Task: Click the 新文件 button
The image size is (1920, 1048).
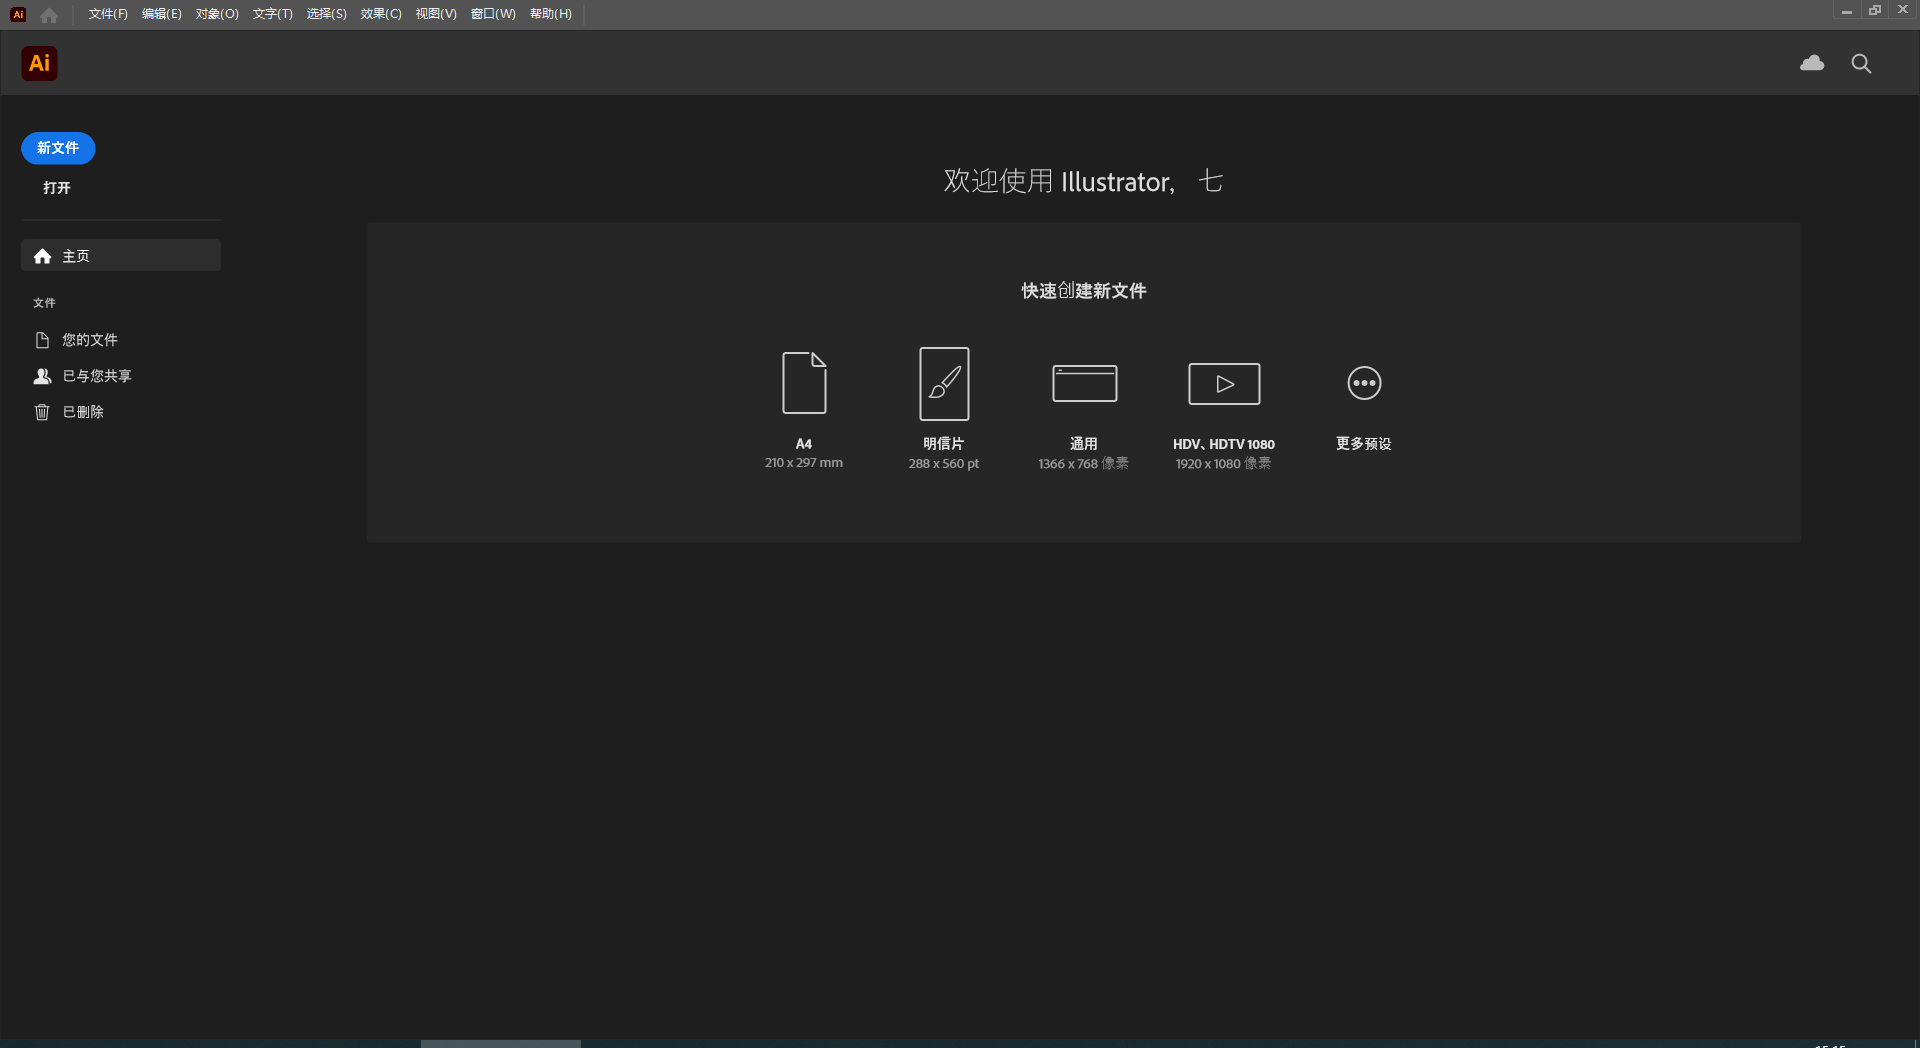Action: click(x=57, y=148)
